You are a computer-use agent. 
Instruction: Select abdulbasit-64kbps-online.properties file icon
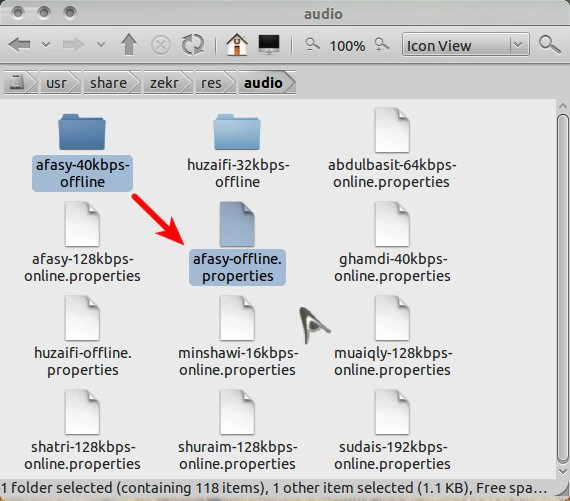[x=392, y=131]
